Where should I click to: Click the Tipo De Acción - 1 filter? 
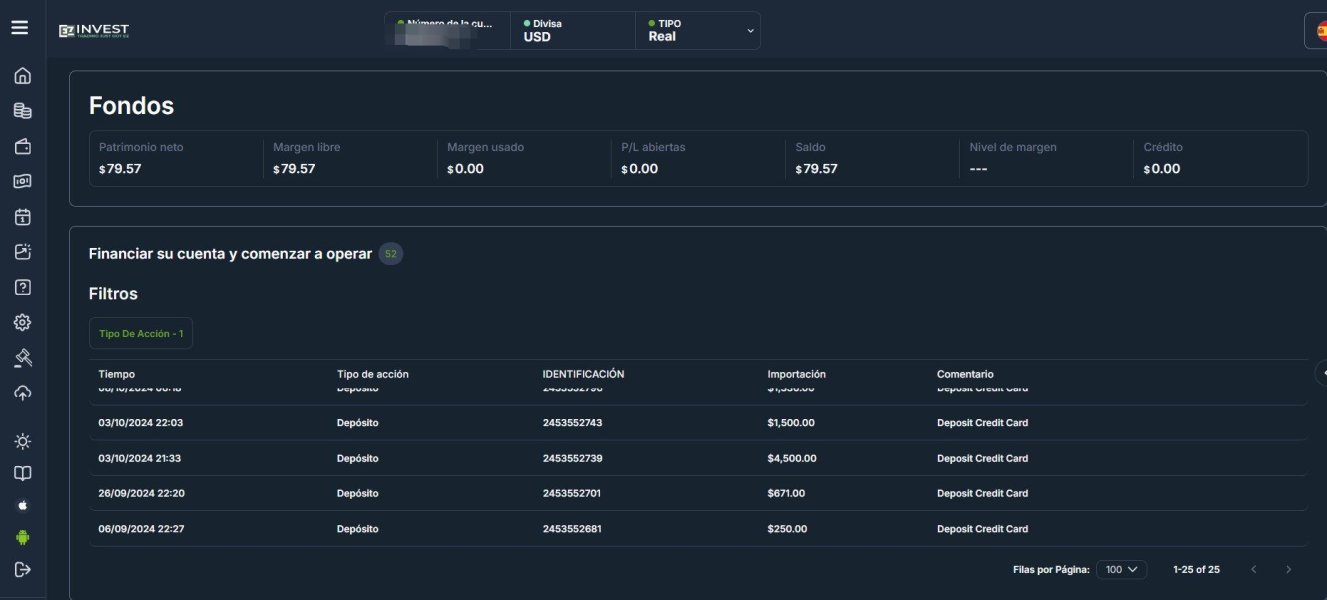tap(141, 333)
